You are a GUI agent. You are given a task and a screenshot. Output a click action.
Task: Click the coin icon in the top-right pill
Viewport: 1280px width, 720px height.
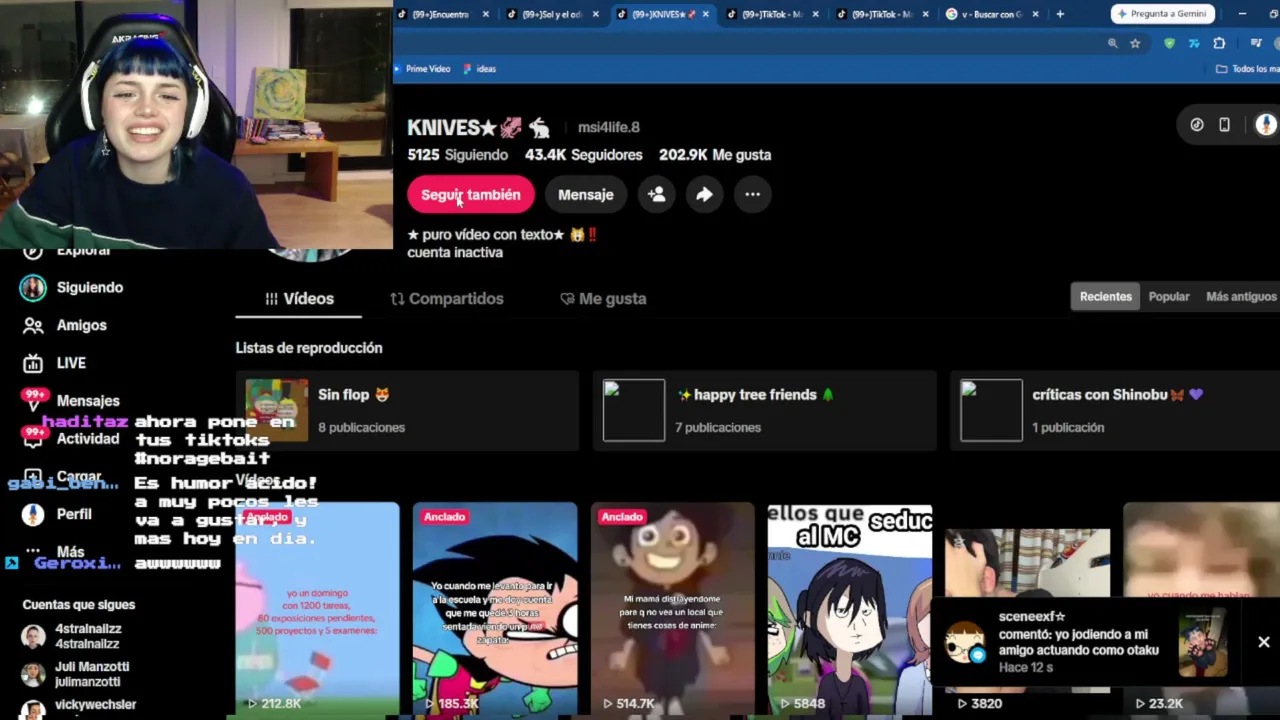[1197, 125]
